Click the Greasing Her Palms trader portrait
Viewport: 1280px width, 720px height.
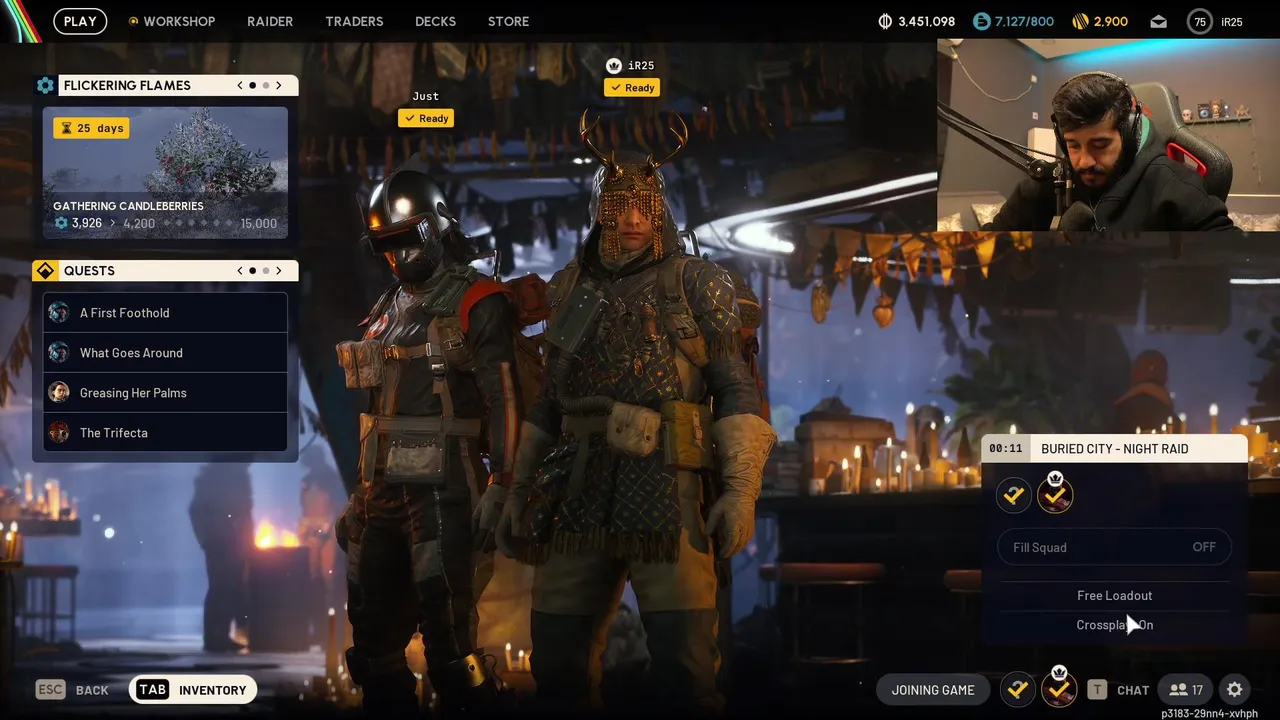[x=59, y=393]
